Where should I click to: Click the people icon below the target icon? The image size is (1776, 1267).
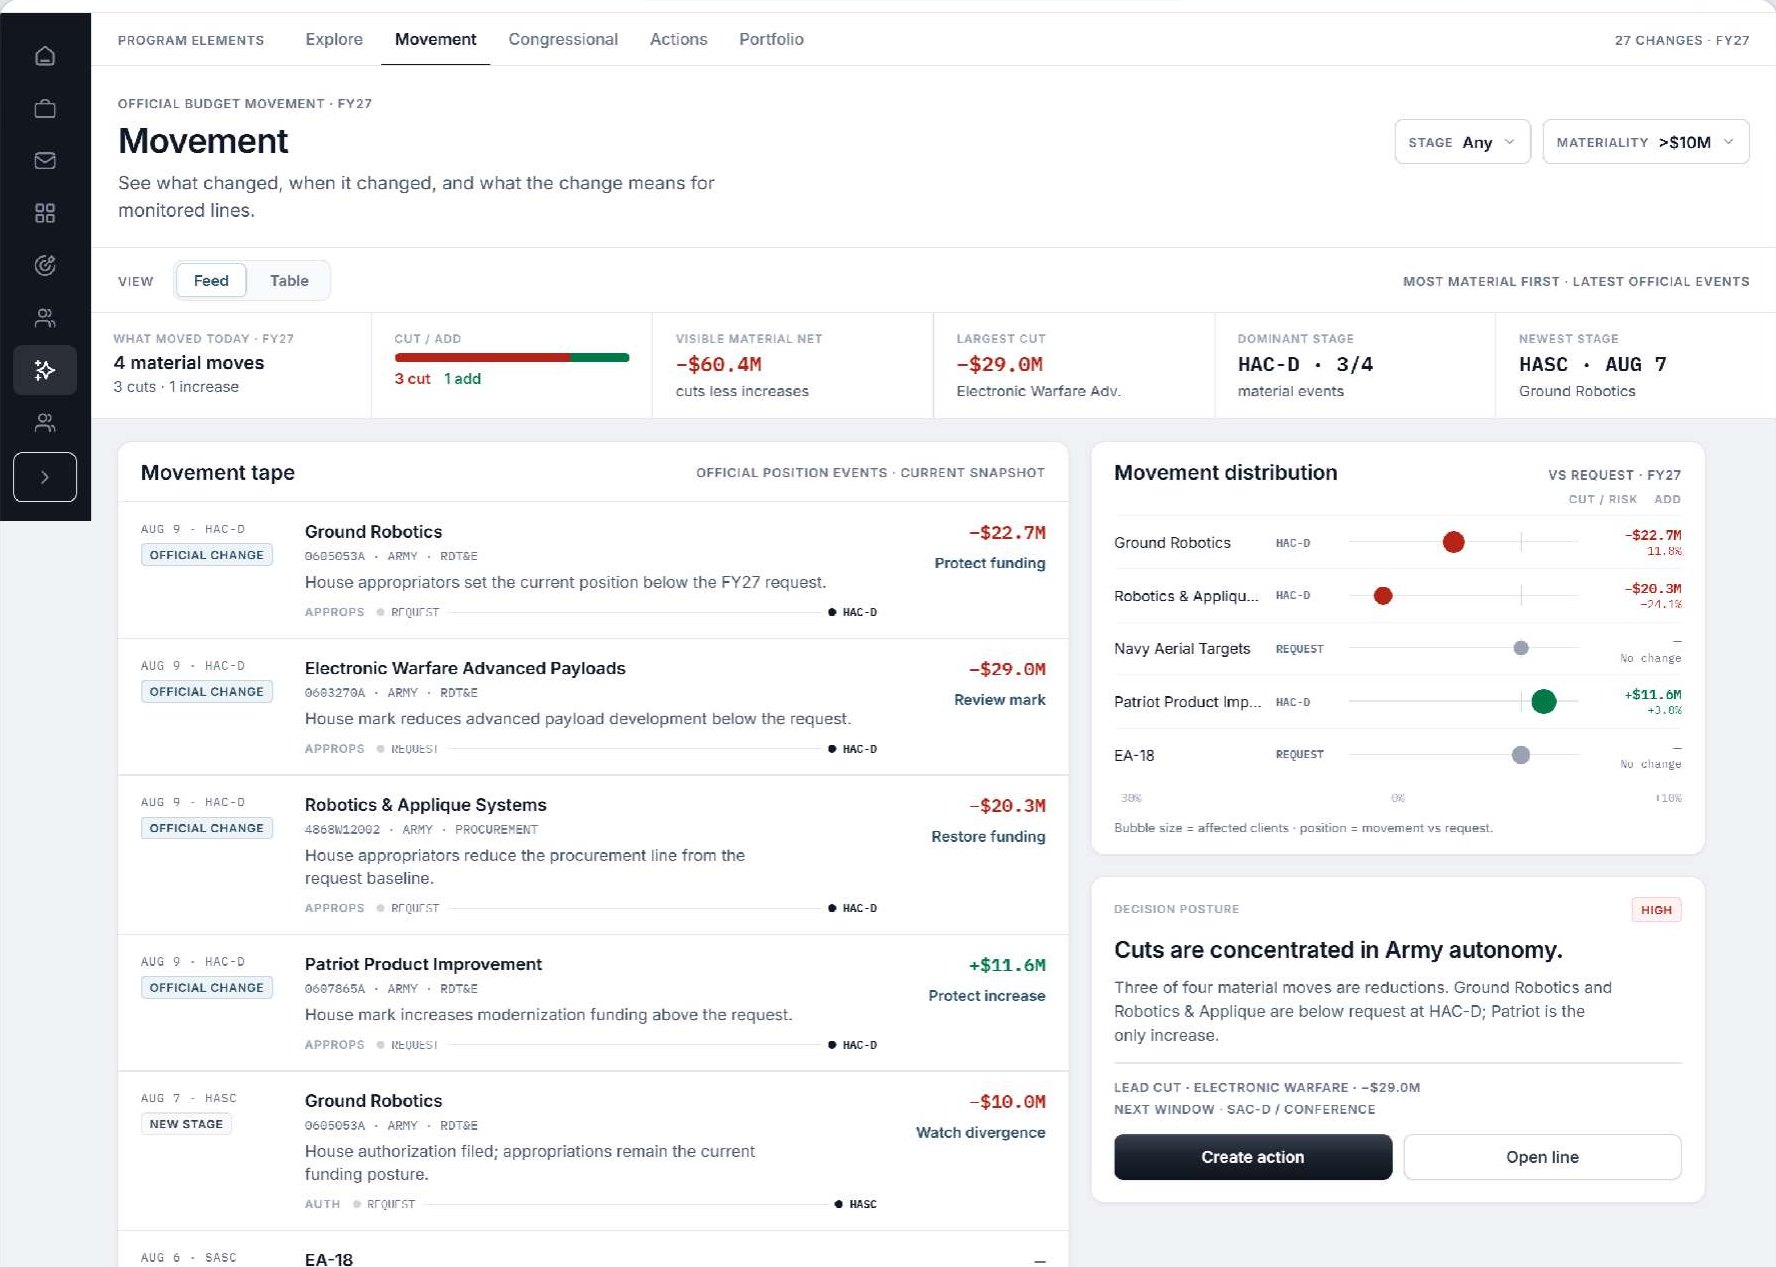click(45, 318)
